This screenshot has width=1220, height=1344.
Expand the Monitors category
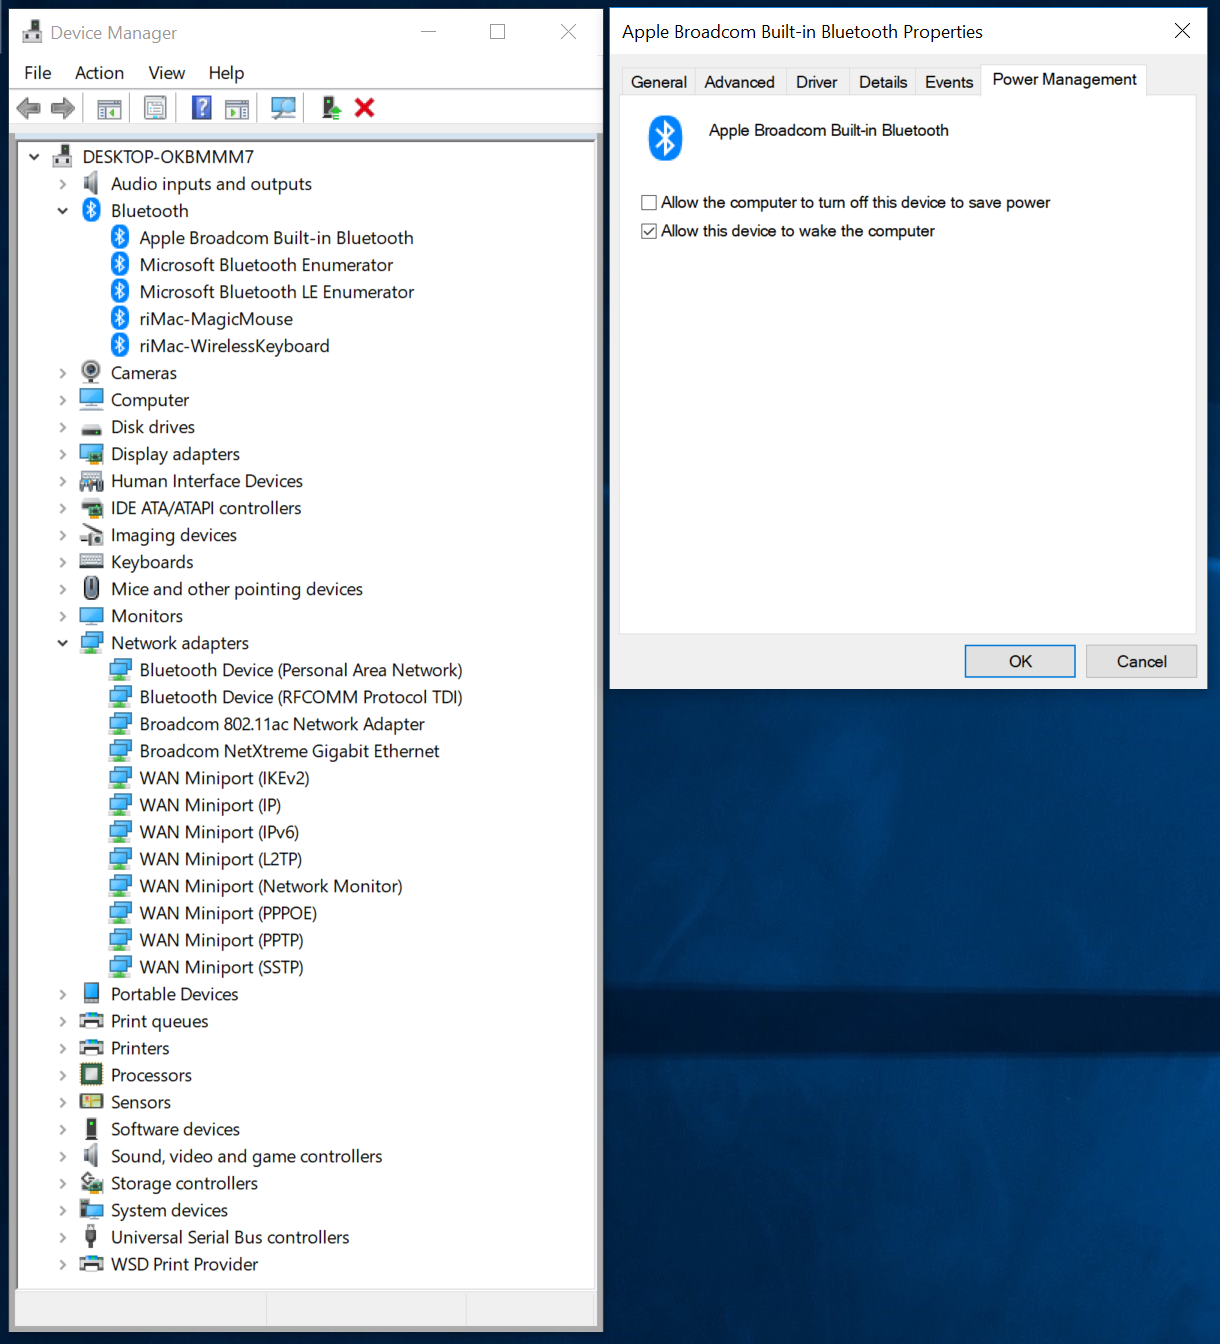62,616
